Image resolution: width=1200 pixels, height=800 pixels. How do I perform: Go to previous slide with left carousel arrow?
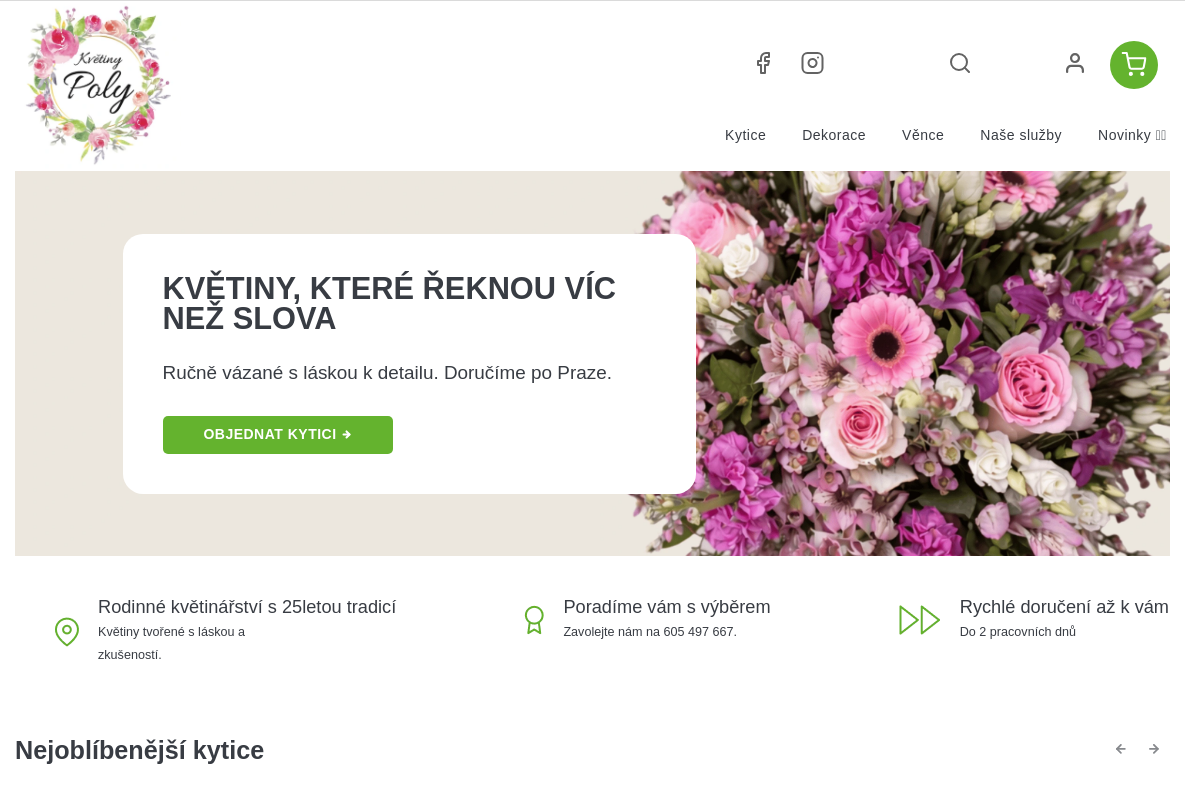pos(1120,748)
